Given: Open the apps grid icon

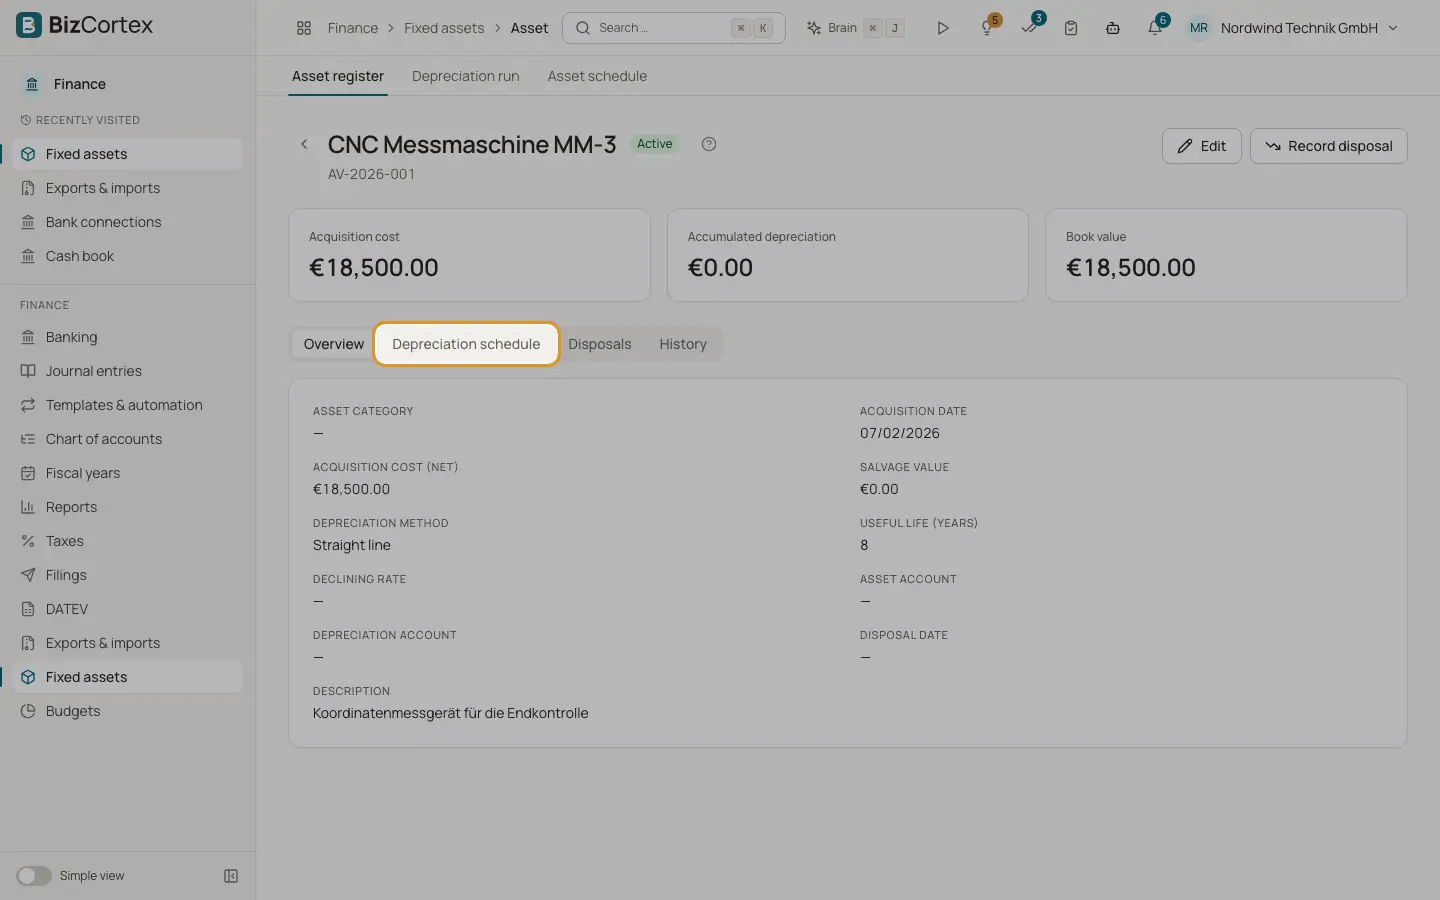Looking at the screenshot, I should click(304, 28).
